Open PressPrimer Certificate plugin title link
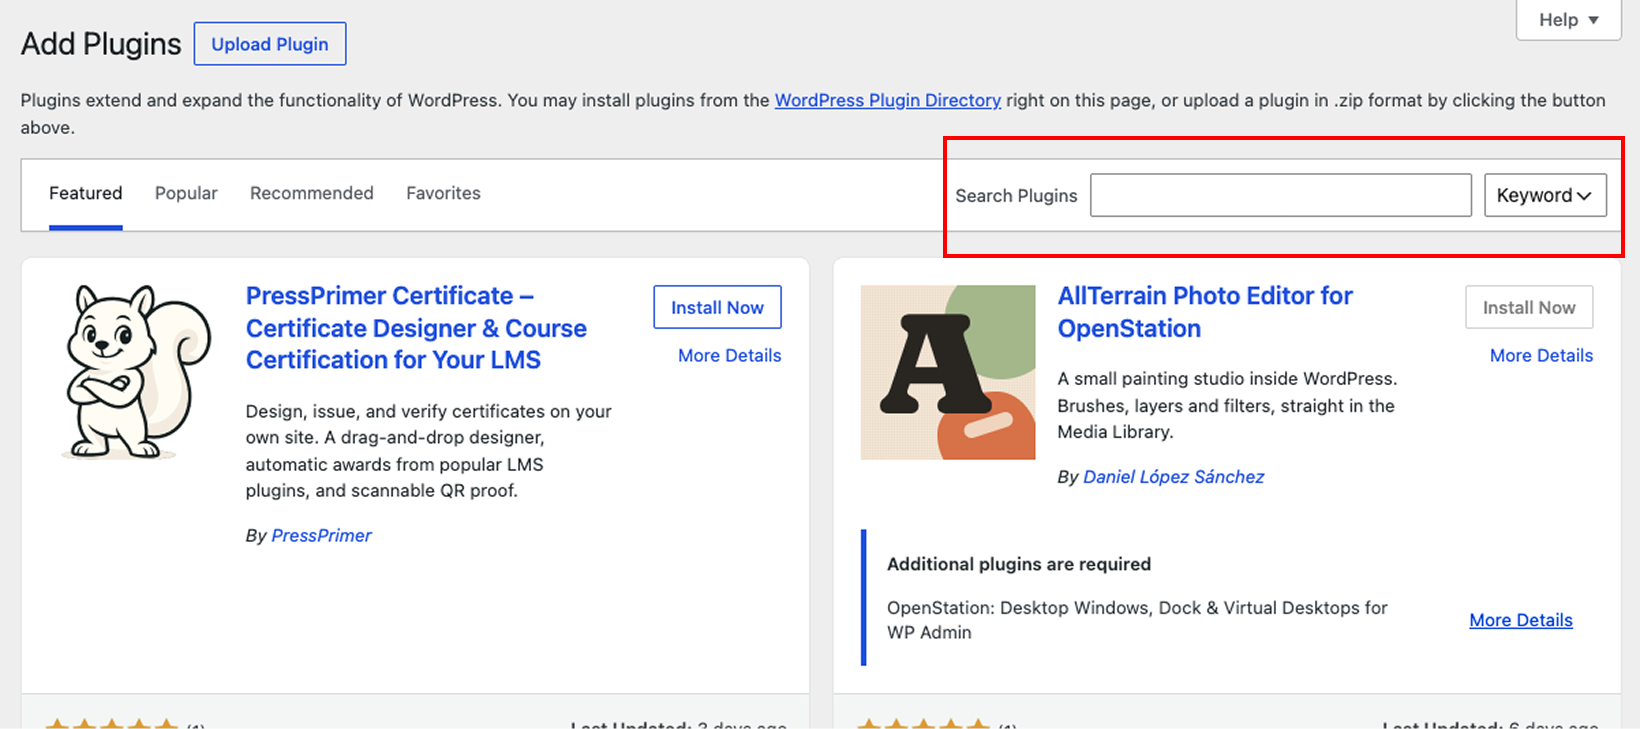This screenshot has width=1640, height=729. (416, 328)
